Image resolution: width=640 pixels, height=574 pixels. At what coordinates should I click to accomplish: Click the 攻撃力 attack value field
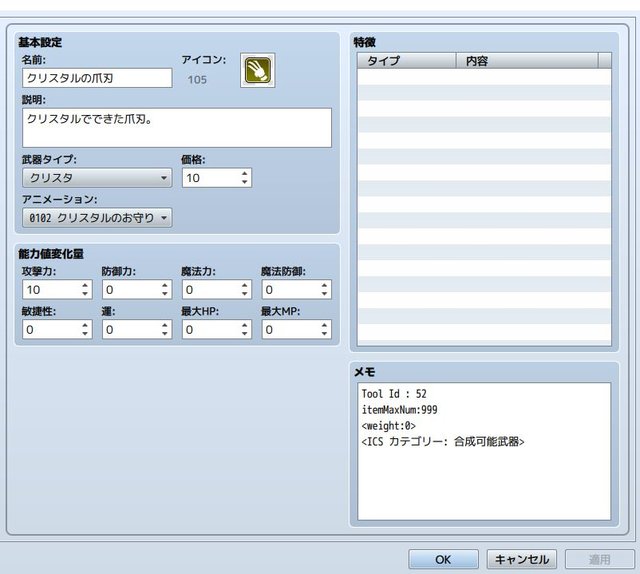click(52, 289)
